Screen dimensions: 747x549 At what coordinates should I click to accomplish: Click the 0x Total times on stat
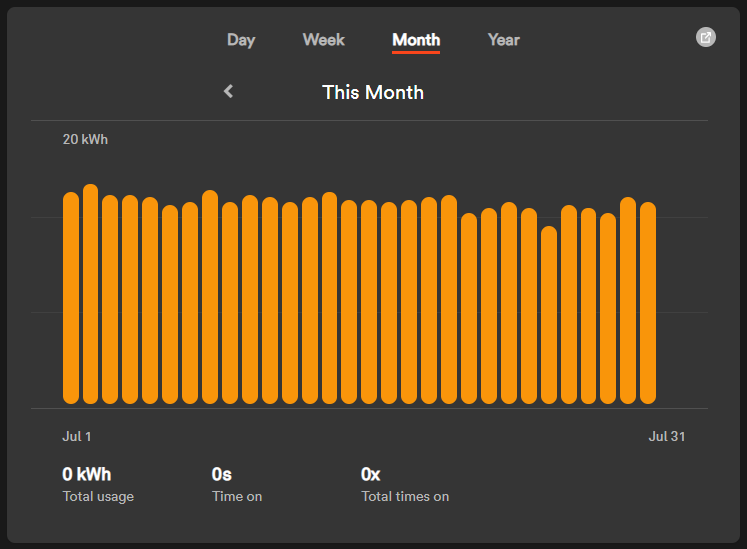[405, 484]
